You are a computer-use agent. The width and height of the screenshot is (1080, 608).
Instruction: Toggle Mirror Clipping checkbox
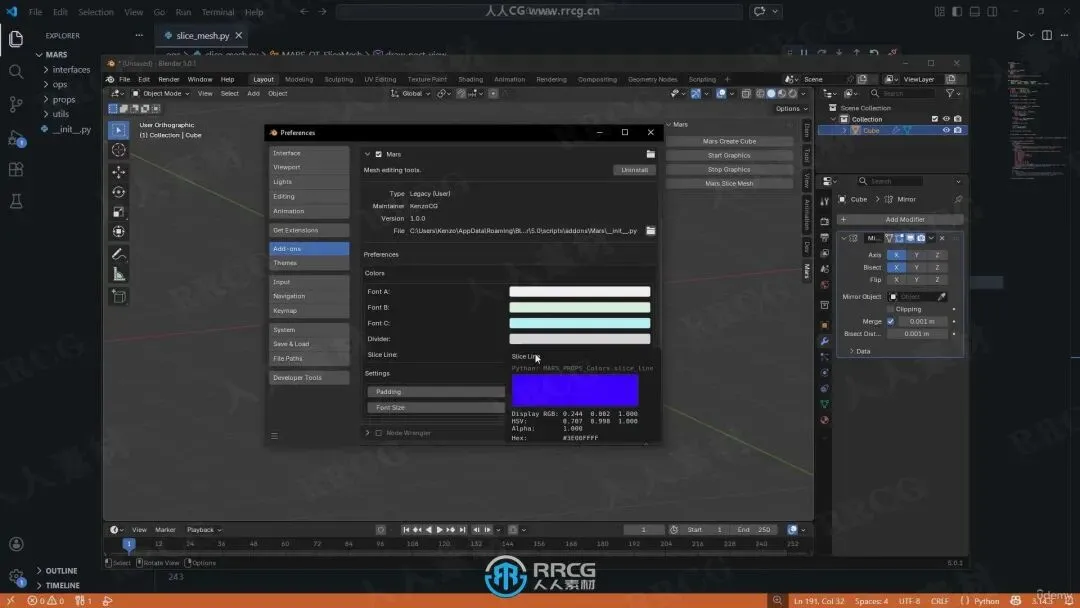(891, 309)
